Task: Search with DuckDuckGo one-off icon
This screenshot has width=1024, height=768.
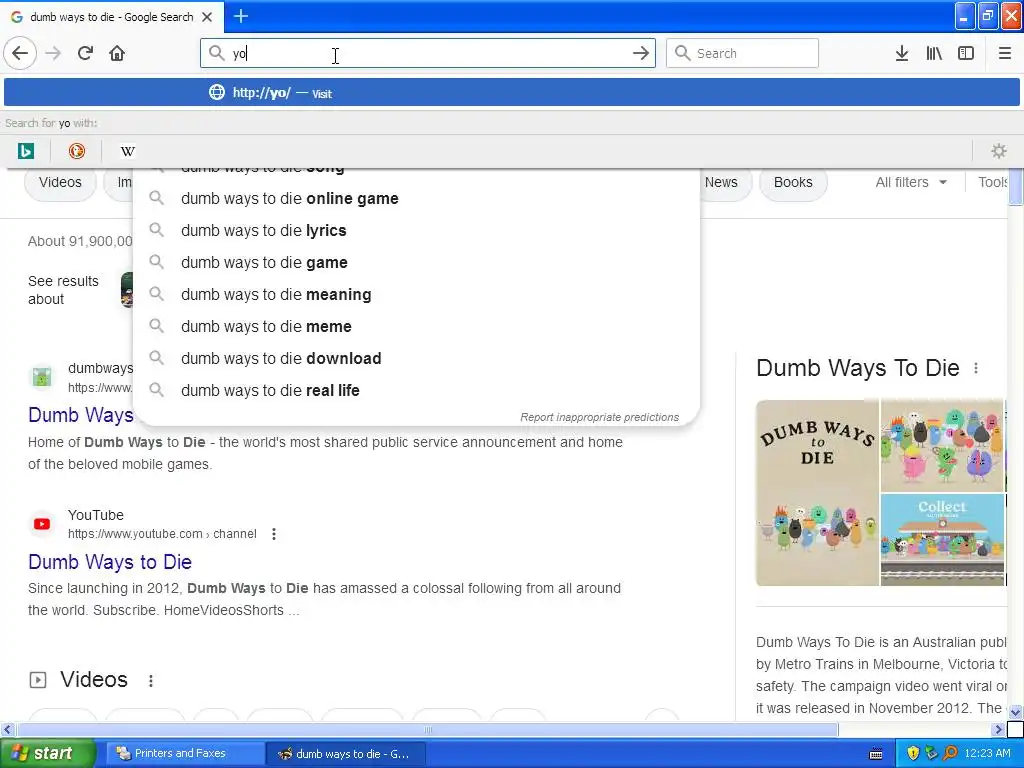Action: click(x=76, y=152)
